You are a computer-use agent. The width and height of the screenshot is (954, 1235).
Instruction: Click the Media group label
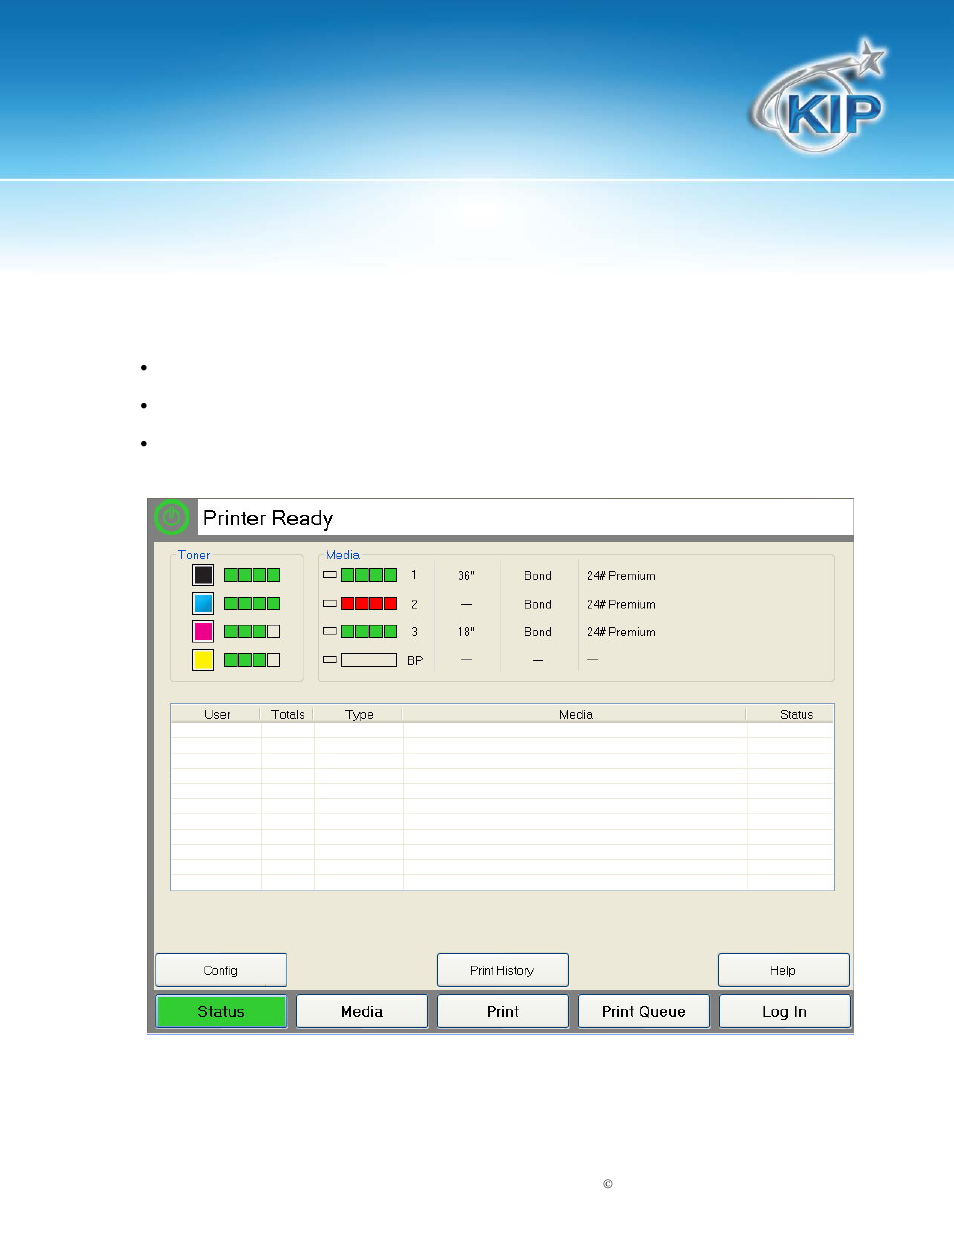343,554
